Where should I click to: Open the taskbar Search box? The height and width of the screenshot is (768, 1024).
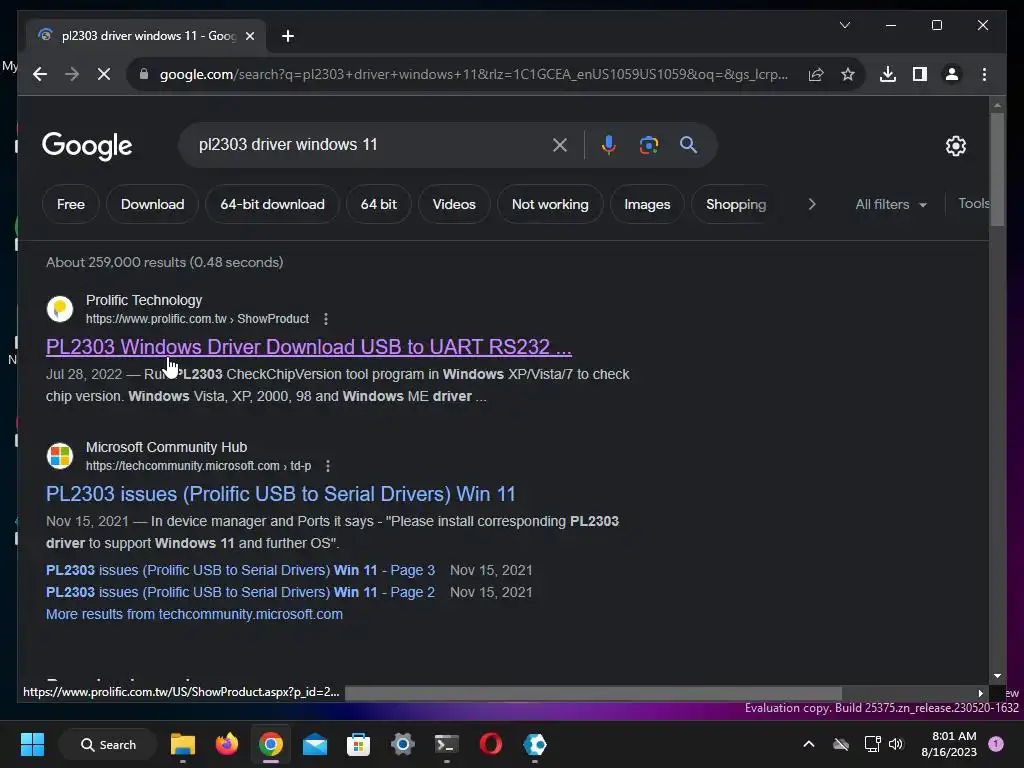tap(108, 744)
